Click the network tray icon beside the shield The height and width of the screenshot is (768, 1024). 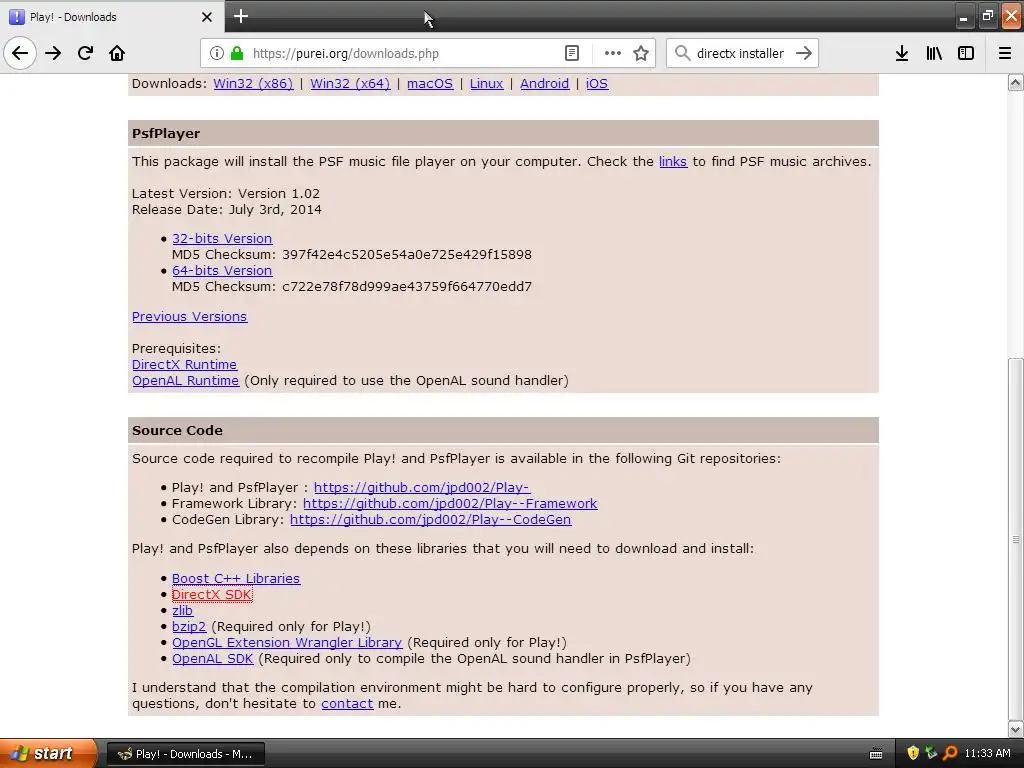(931, 754)
